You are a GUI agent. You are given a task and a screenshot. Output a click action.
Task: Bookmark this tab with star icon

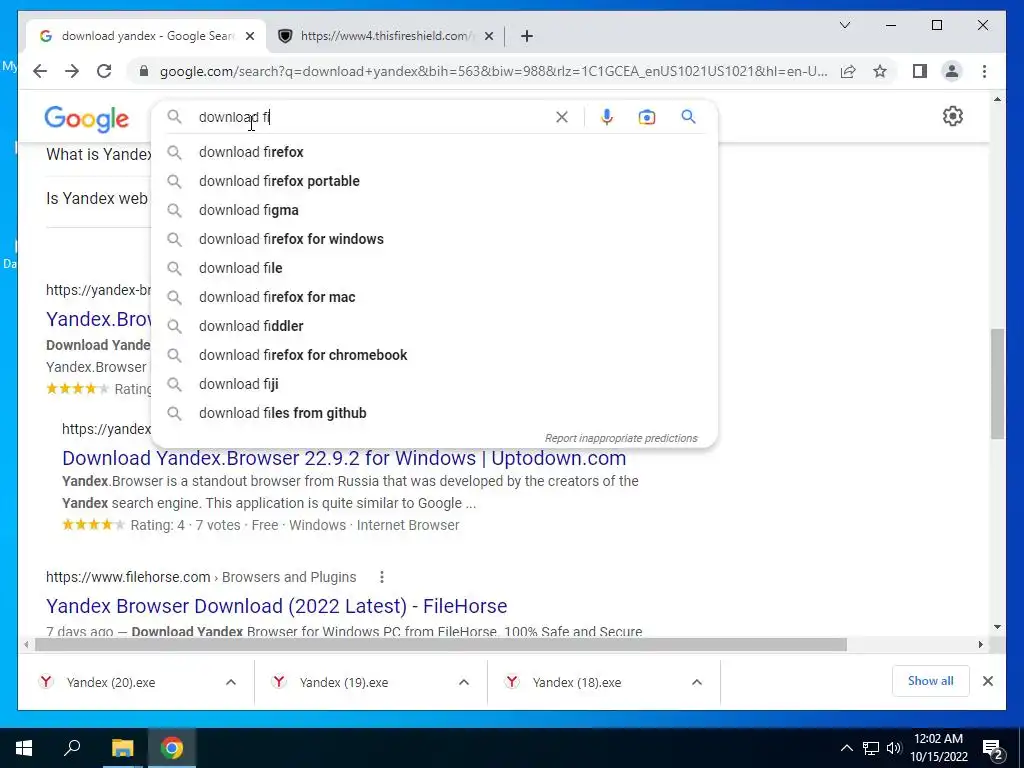[x=880, y=71]
